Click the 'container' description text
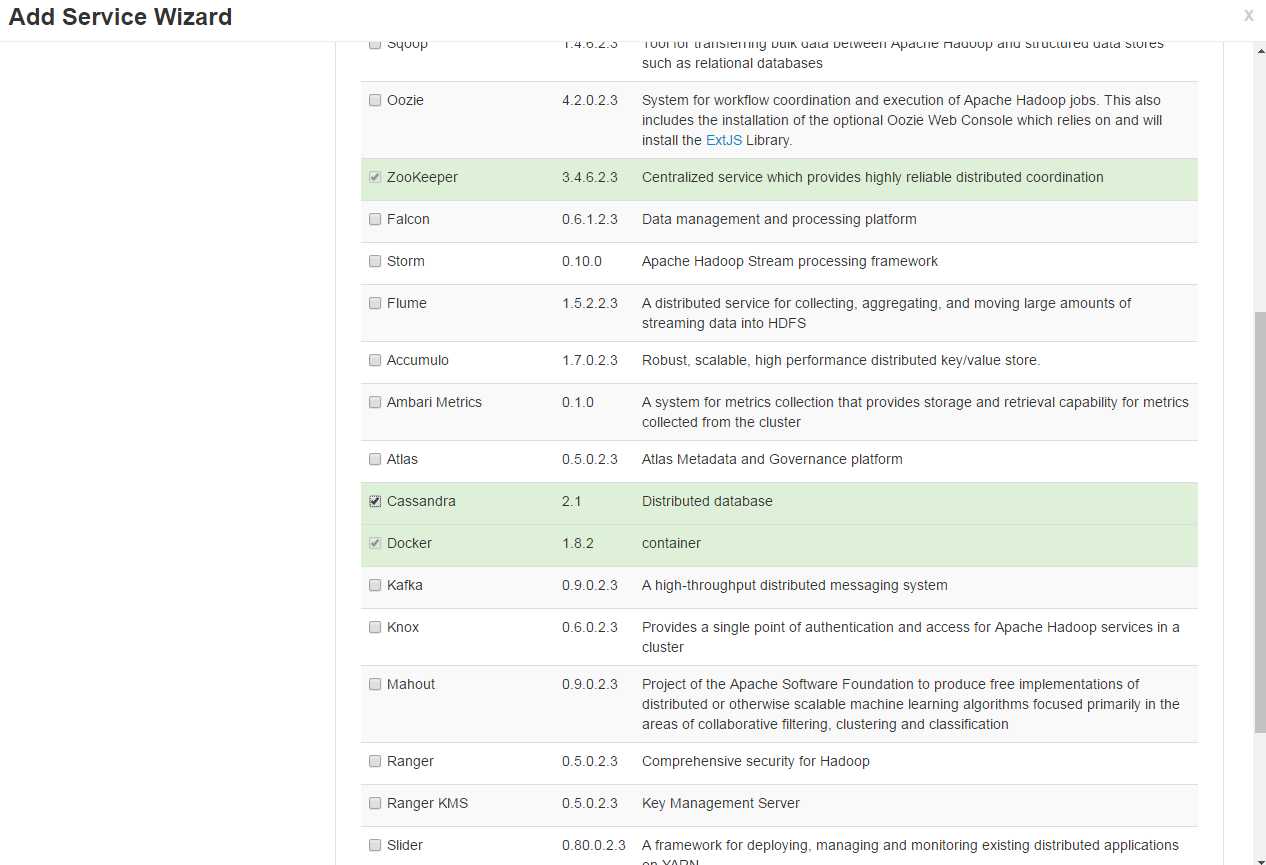This screenshot has width=1266, height=865. tap(671, 543)
